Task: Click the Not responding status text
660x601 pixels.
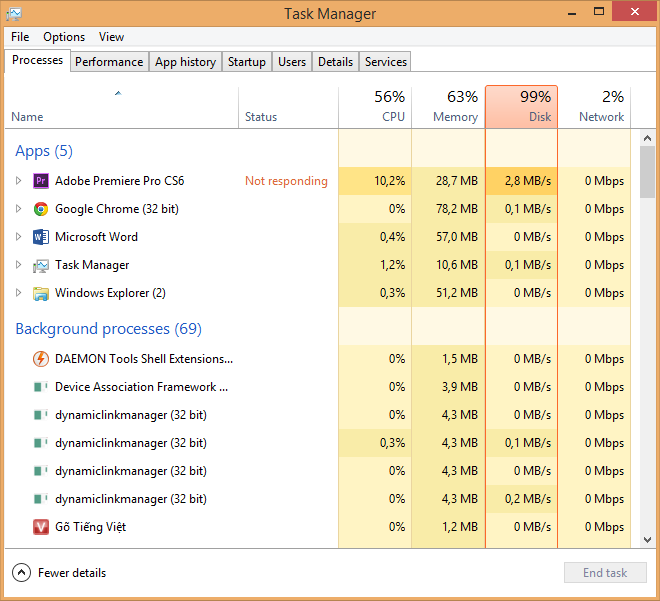Action: (286, 181)
